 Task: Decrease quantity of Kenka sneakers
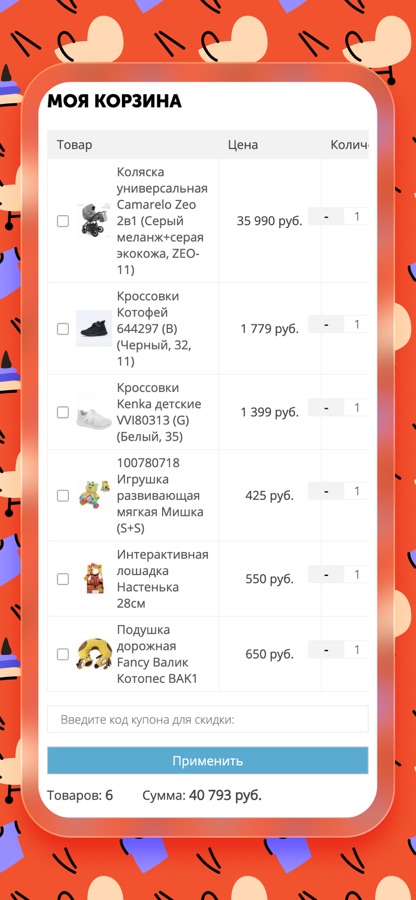pos(326,408)
